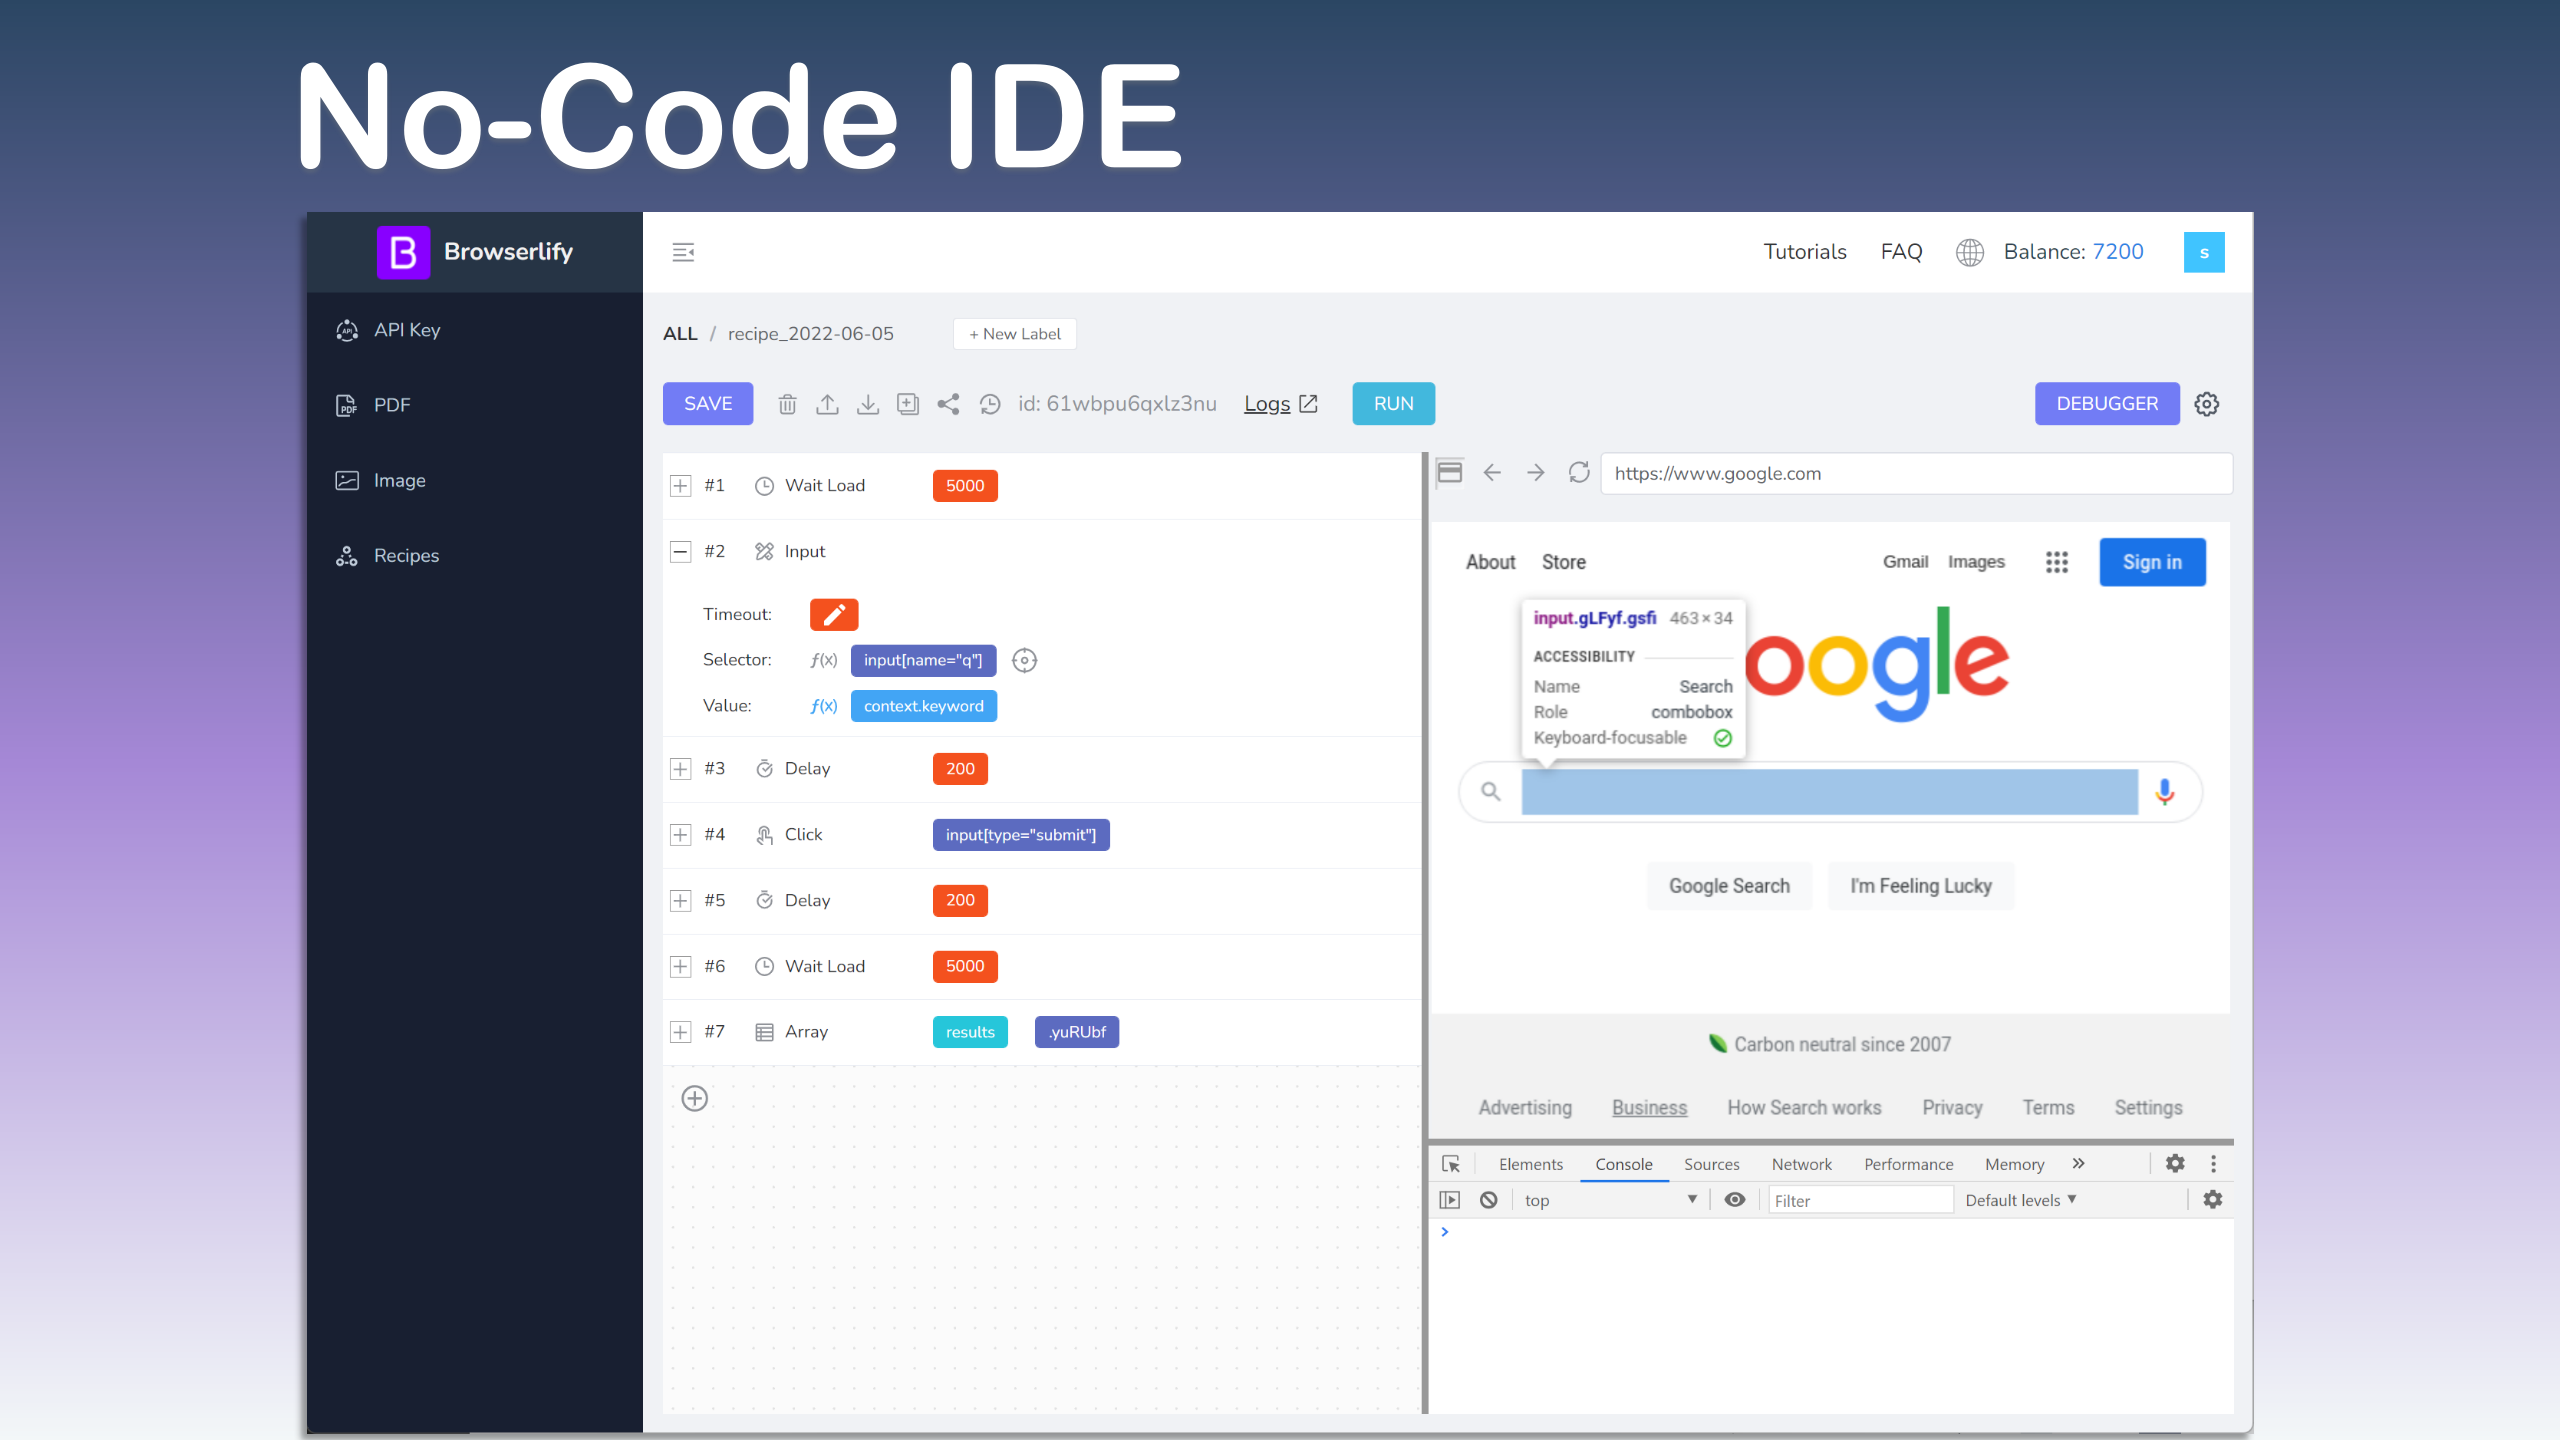This screenshot has height=1440, width=2560.
Task: Expand step #7 Array
Action: coord(681,1032)
